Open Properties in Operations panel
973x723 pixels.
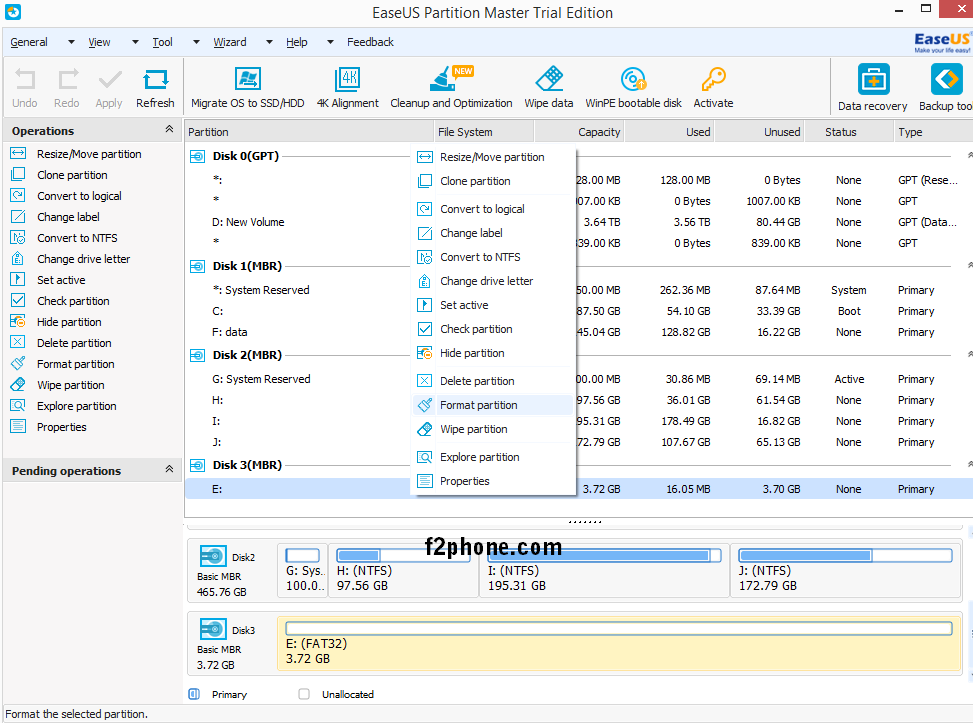tap(61, 427)
